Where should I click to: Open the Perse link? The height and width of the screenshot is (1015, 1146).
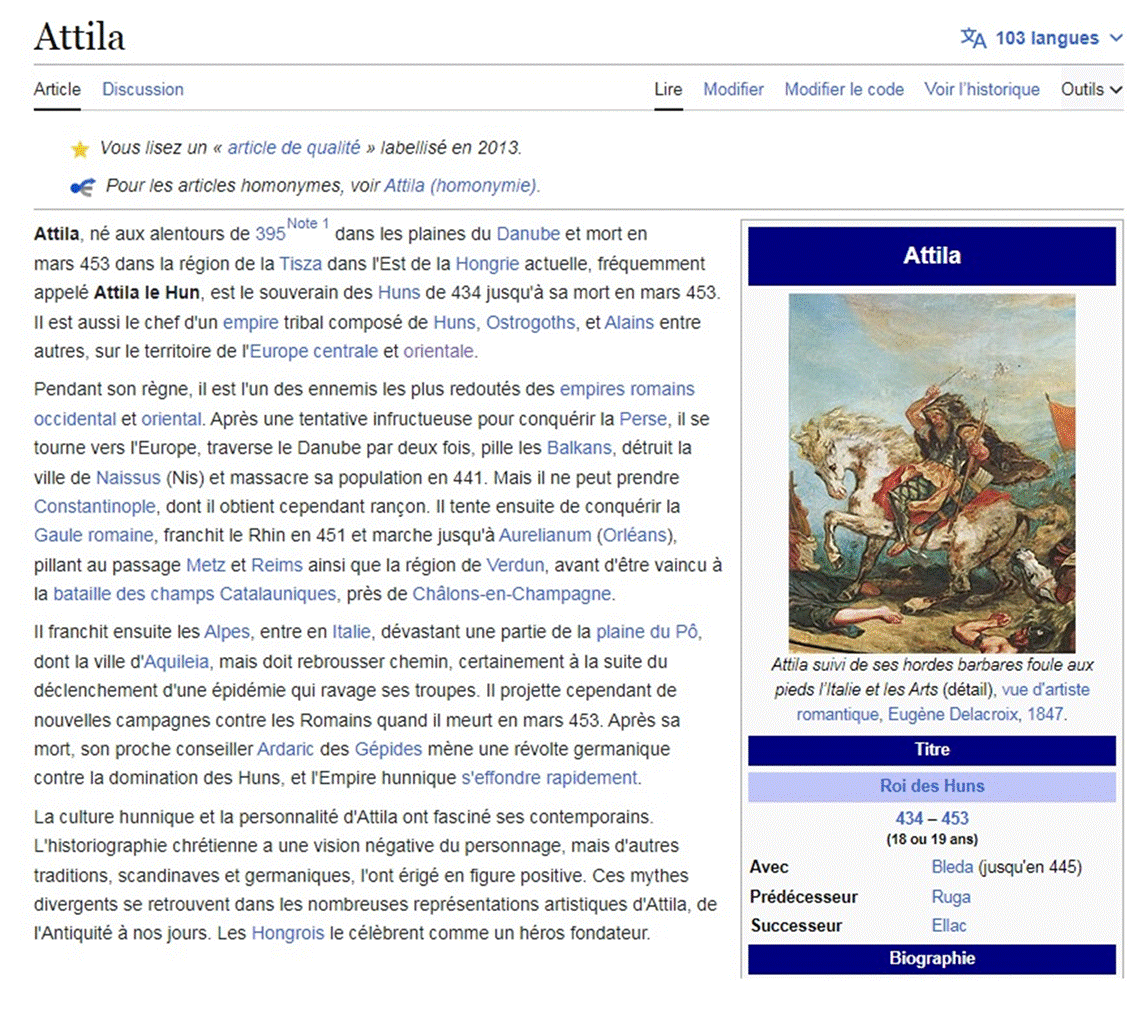click(643, 419)
